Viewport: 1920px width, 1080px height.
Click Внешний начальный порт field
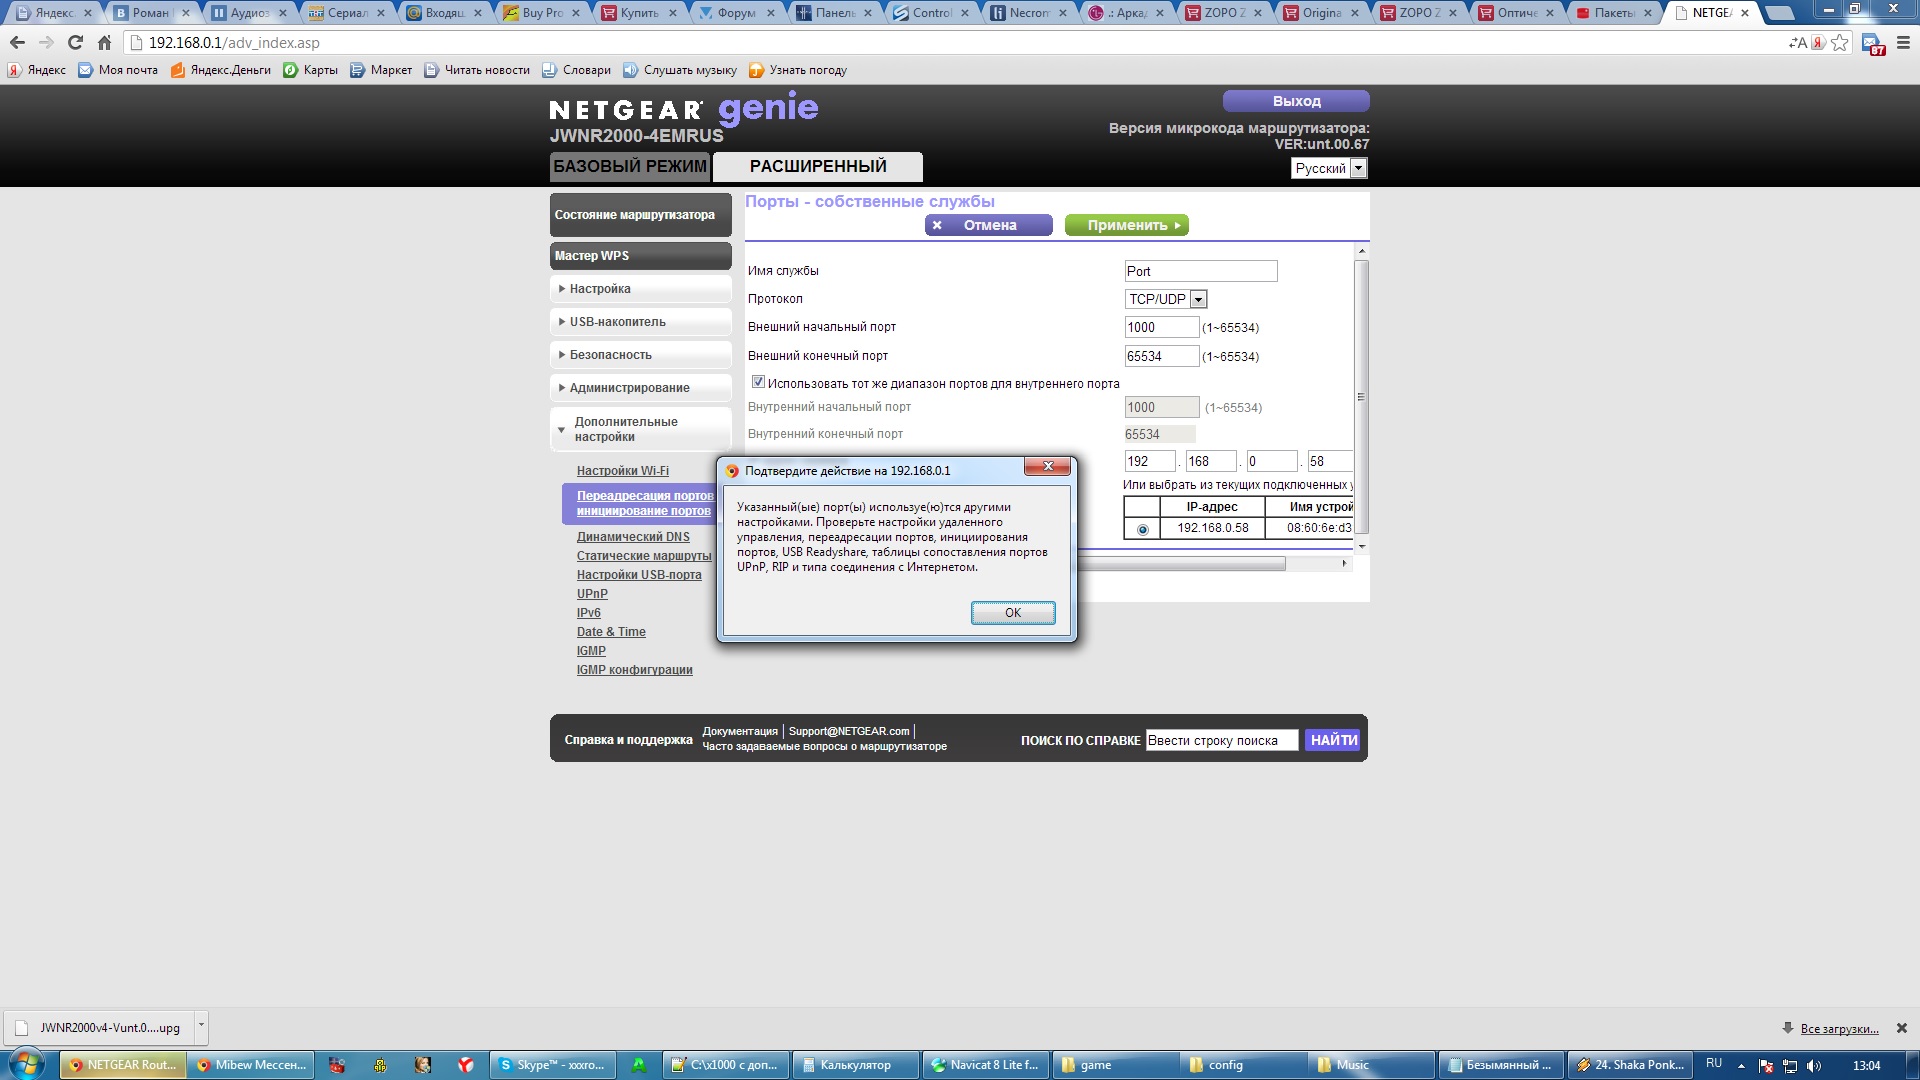1162,327
